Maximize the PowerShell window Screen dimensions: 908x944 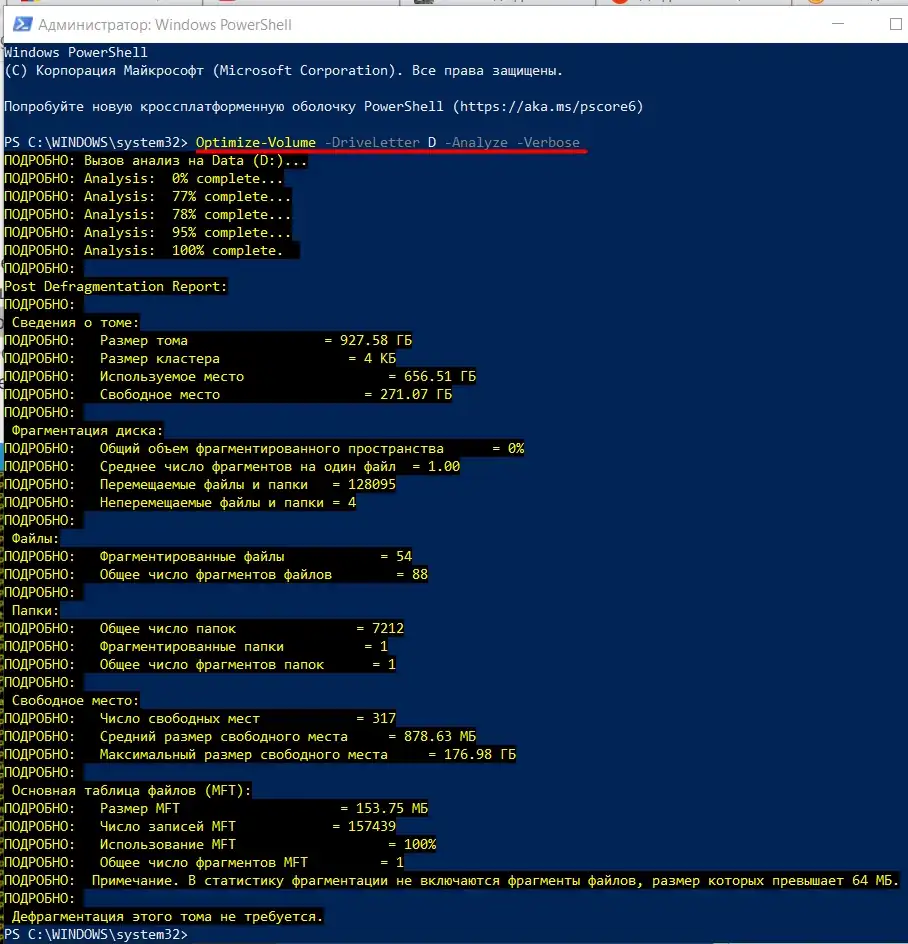[x=895, y=24]
